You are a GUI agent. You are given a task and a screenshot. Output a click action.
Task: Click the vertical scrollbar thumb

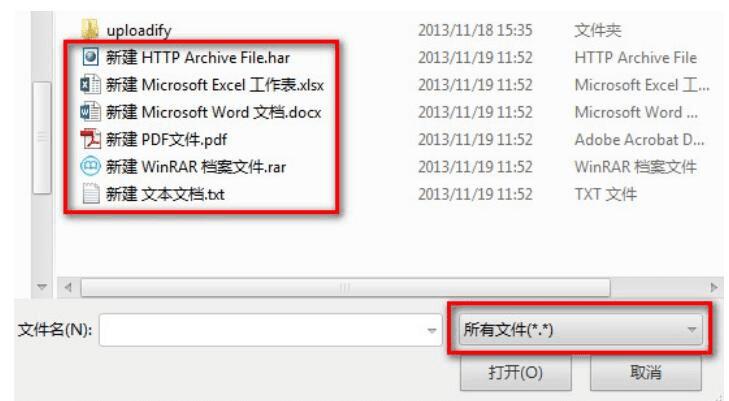[x=42, y=137]
